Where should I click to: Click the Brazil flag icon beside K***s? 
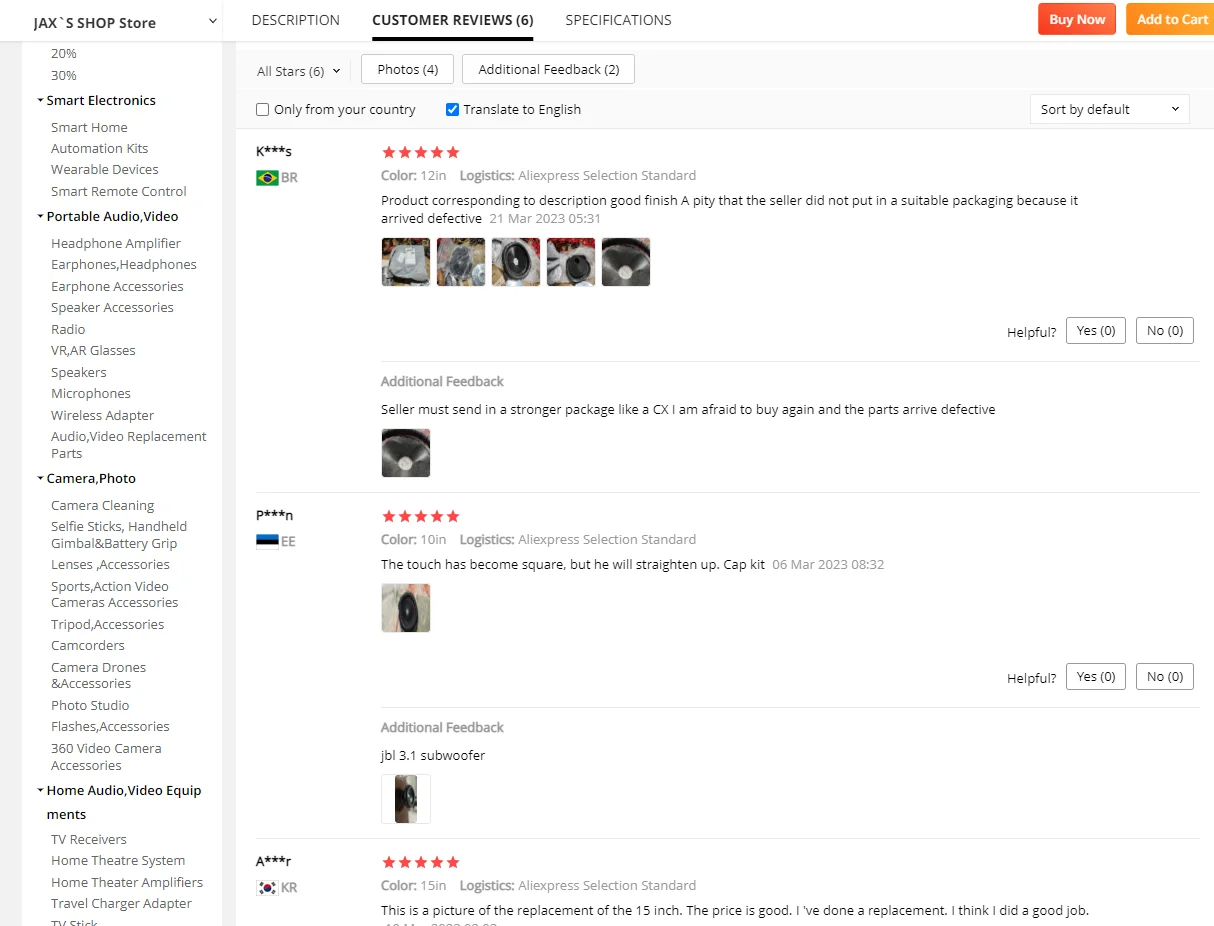[x=267, y=178]
